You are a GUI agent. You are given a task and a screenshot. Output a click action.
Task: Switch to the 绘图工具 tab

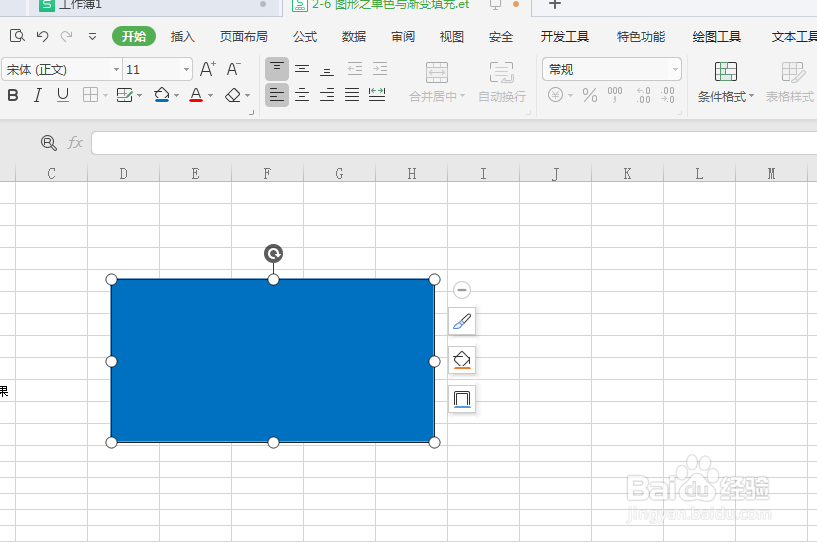(716, 36)
